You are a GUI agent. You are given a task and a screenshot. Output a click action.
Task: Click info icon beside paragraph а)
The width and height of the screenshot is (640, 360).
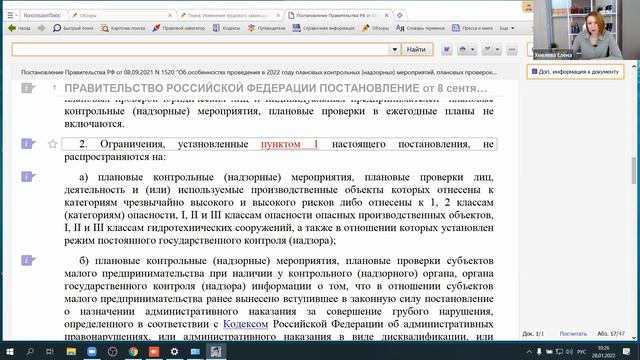coord(28,176)
